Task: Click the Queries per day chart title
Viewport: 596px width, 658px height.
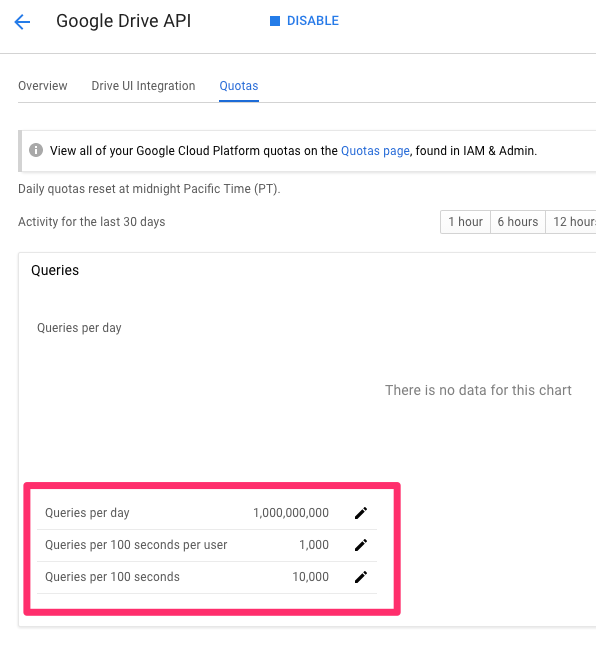Action: click(x=79, y=328)
